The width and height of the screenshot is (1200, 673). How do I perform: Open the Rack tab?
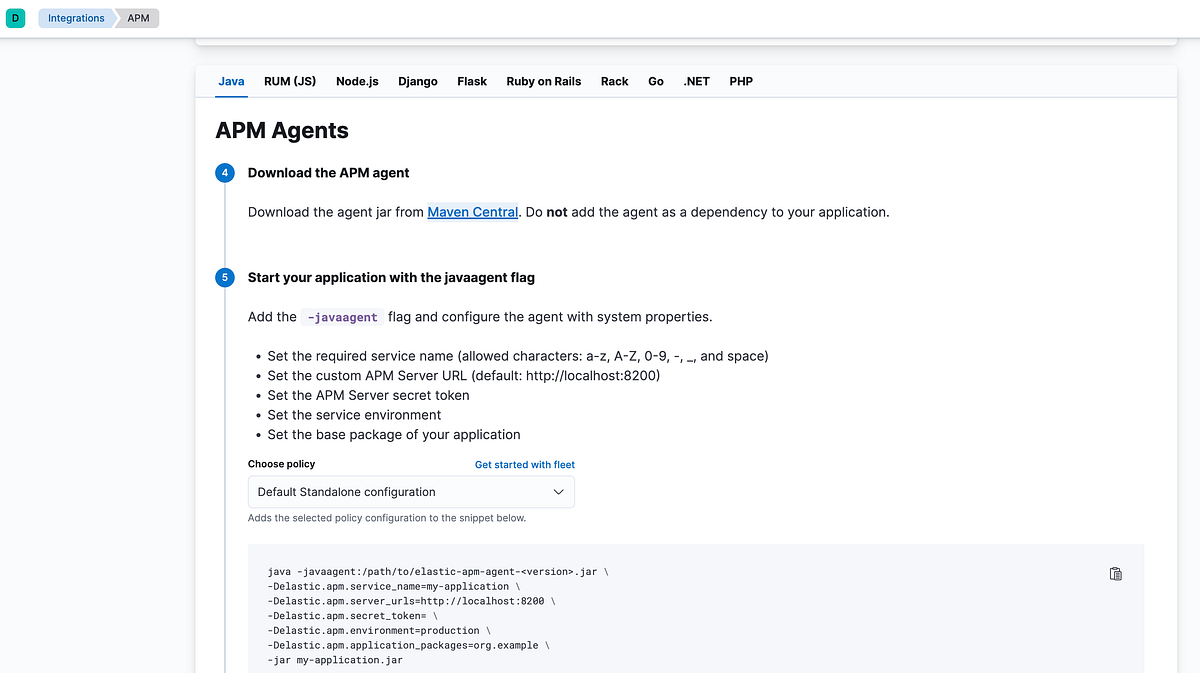pos(614,81)
